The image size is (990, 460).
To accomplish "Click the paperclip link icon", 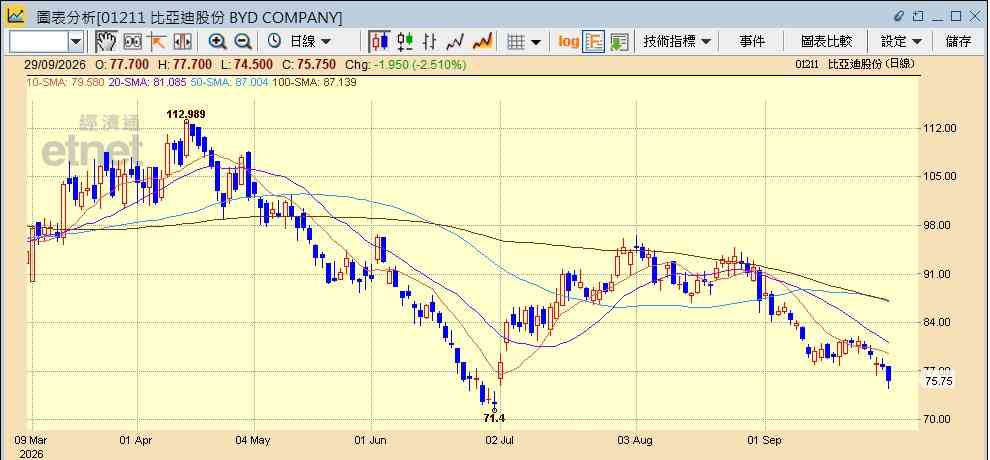I will pos(899,16).
